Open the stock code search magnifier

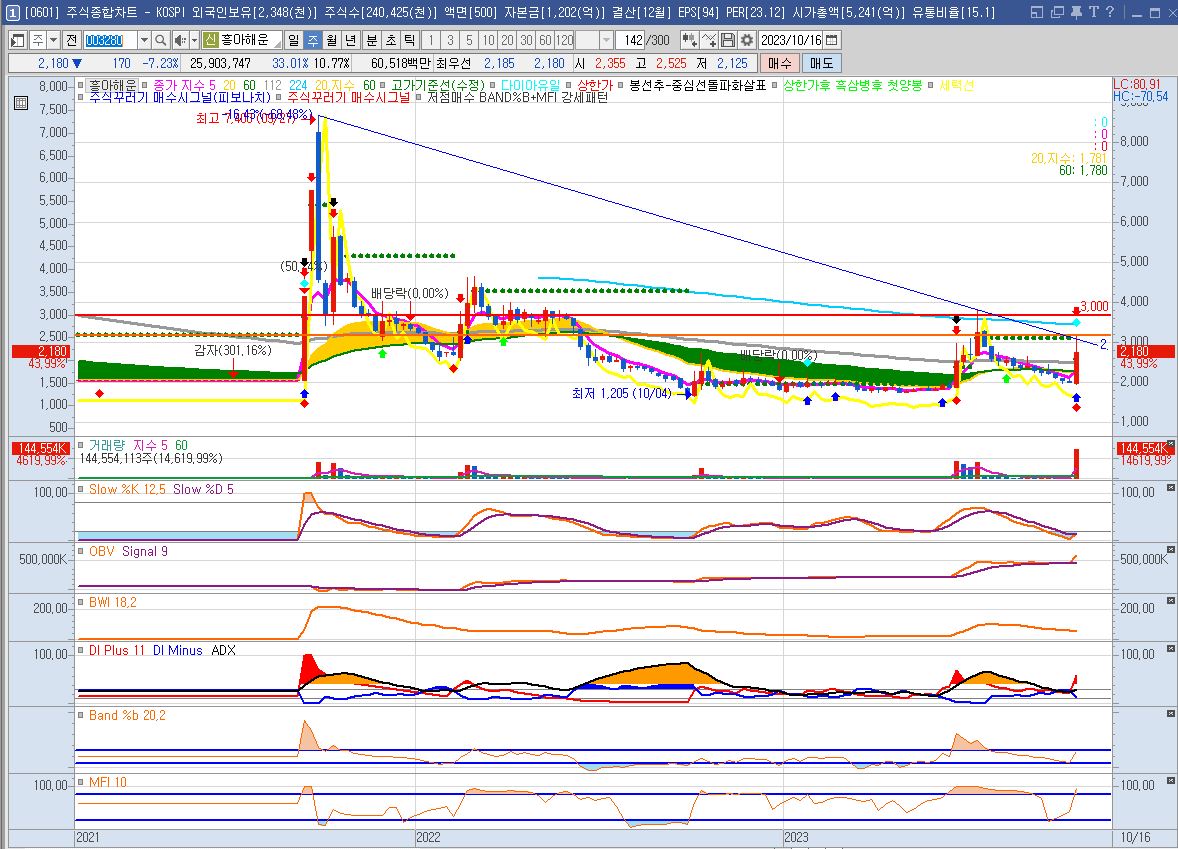click(x=160, y=40)
